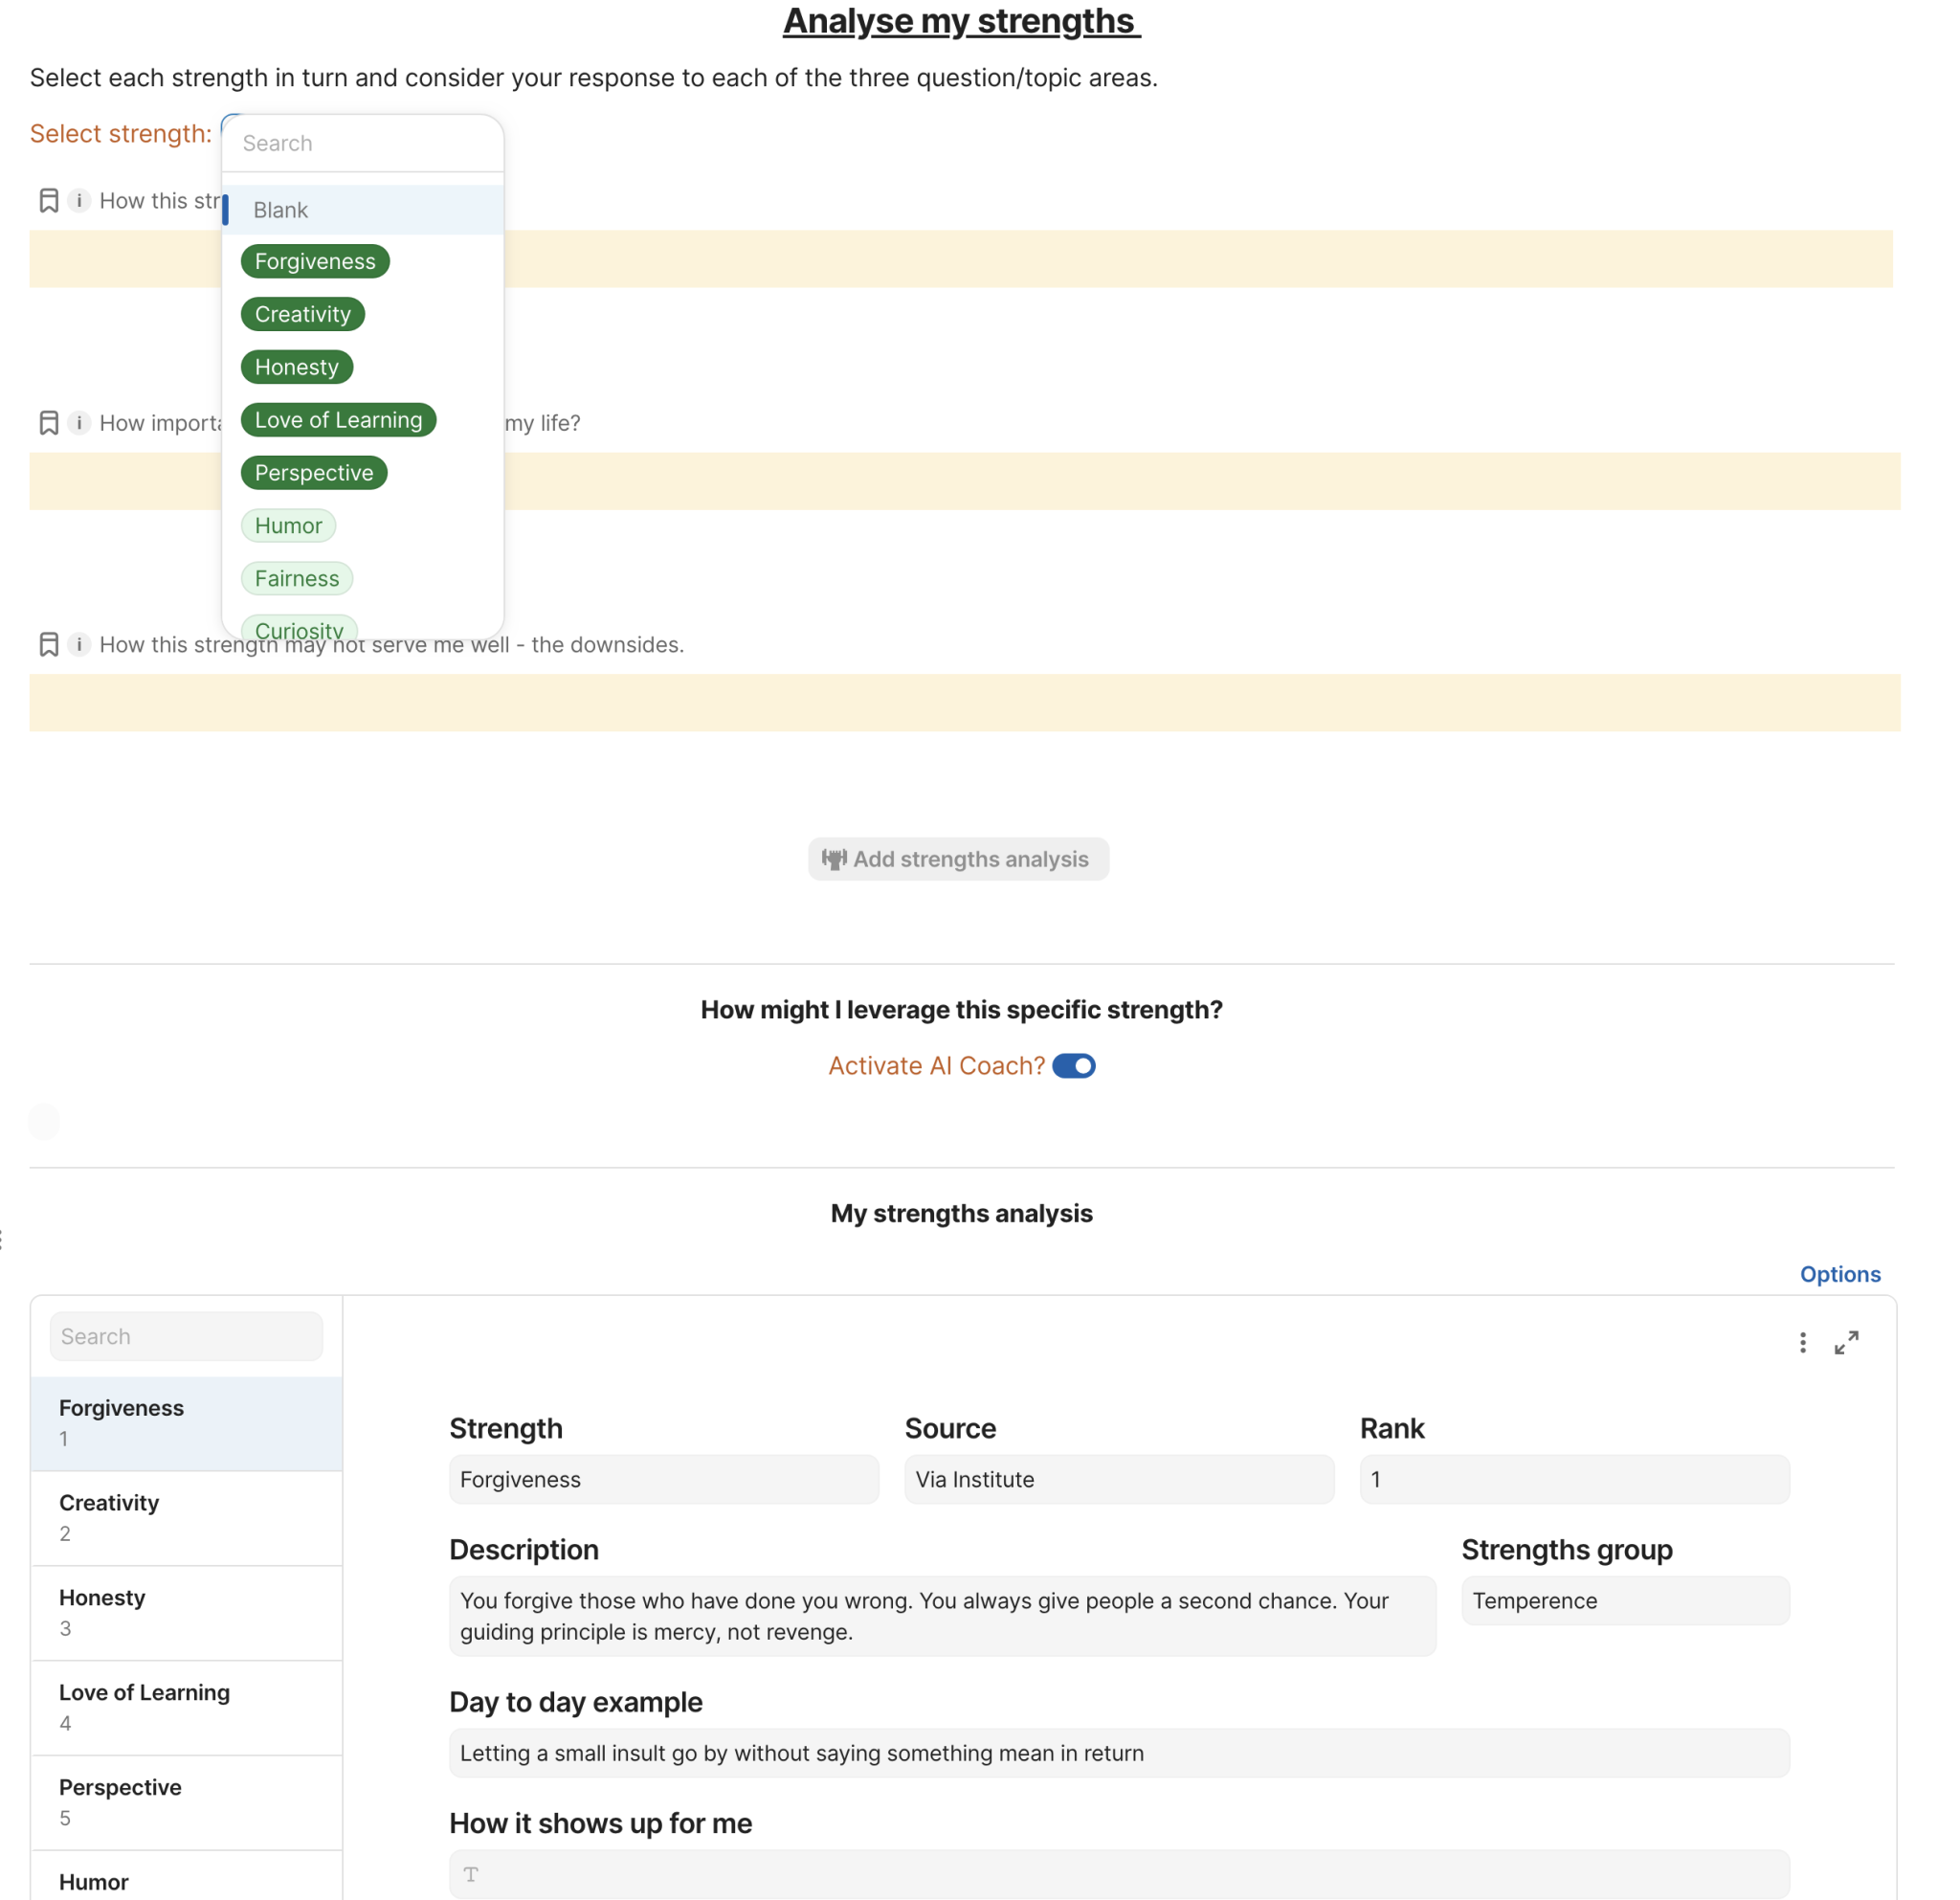
Task: Select Blank in the strength dropdown
Action: coord(281,210)
